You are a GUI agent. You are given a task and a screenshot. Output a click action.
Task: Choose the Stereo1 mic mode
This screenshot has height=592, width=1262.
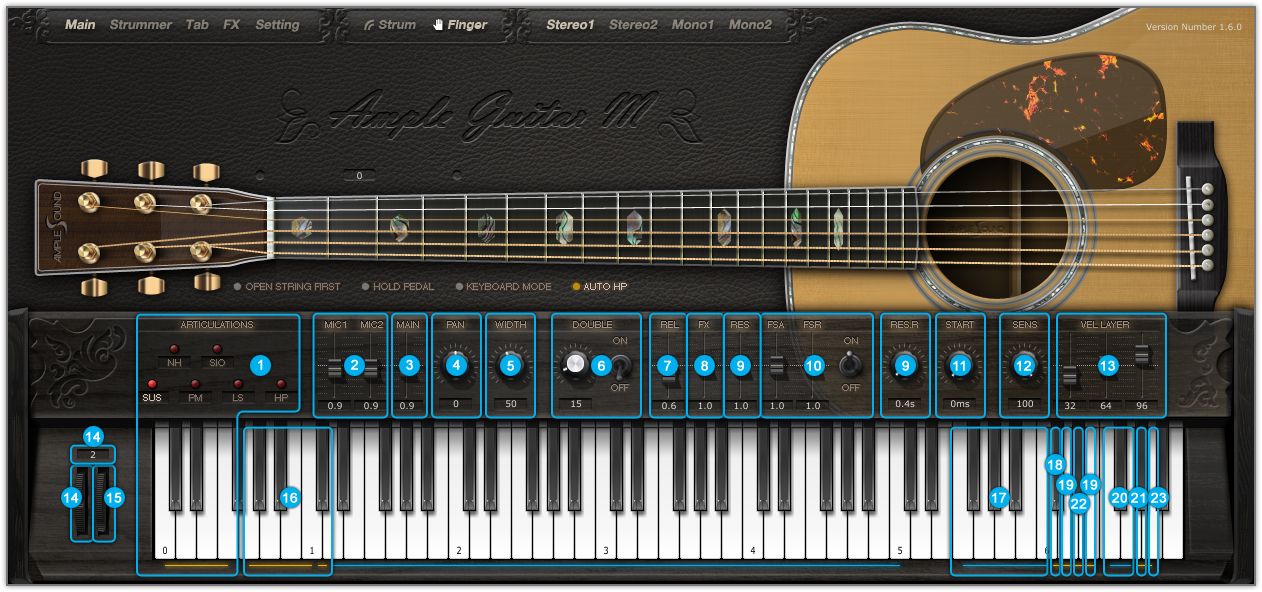(570, 25)
